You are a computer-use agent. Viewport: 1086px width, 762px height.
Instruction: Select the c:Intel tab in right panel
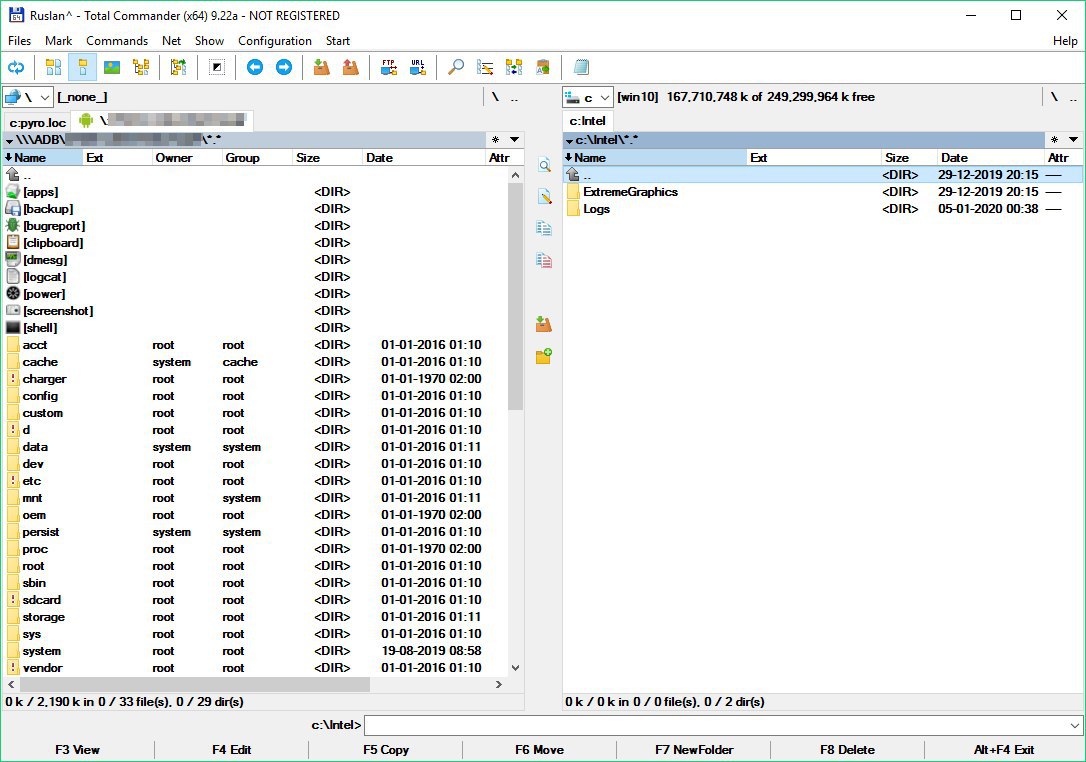(587, 121)
